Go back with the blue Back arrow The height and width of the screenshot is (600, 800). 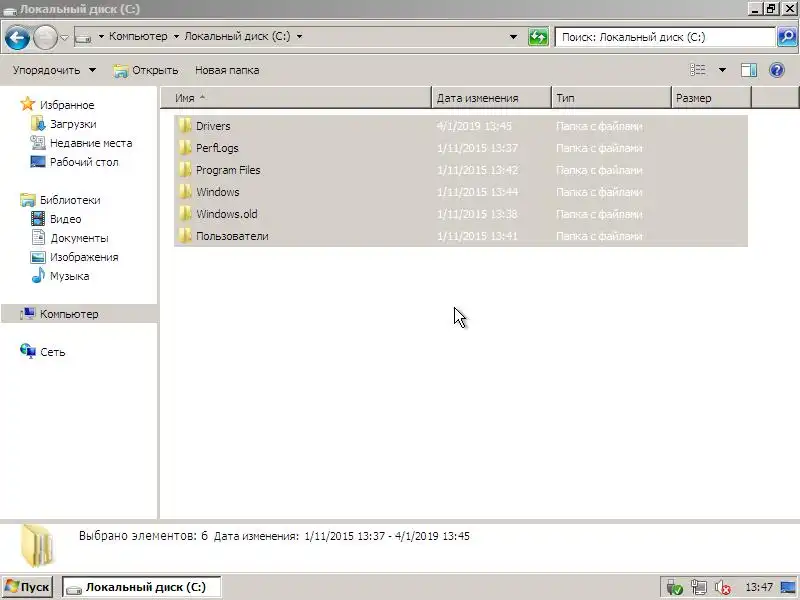coord(17,37)
